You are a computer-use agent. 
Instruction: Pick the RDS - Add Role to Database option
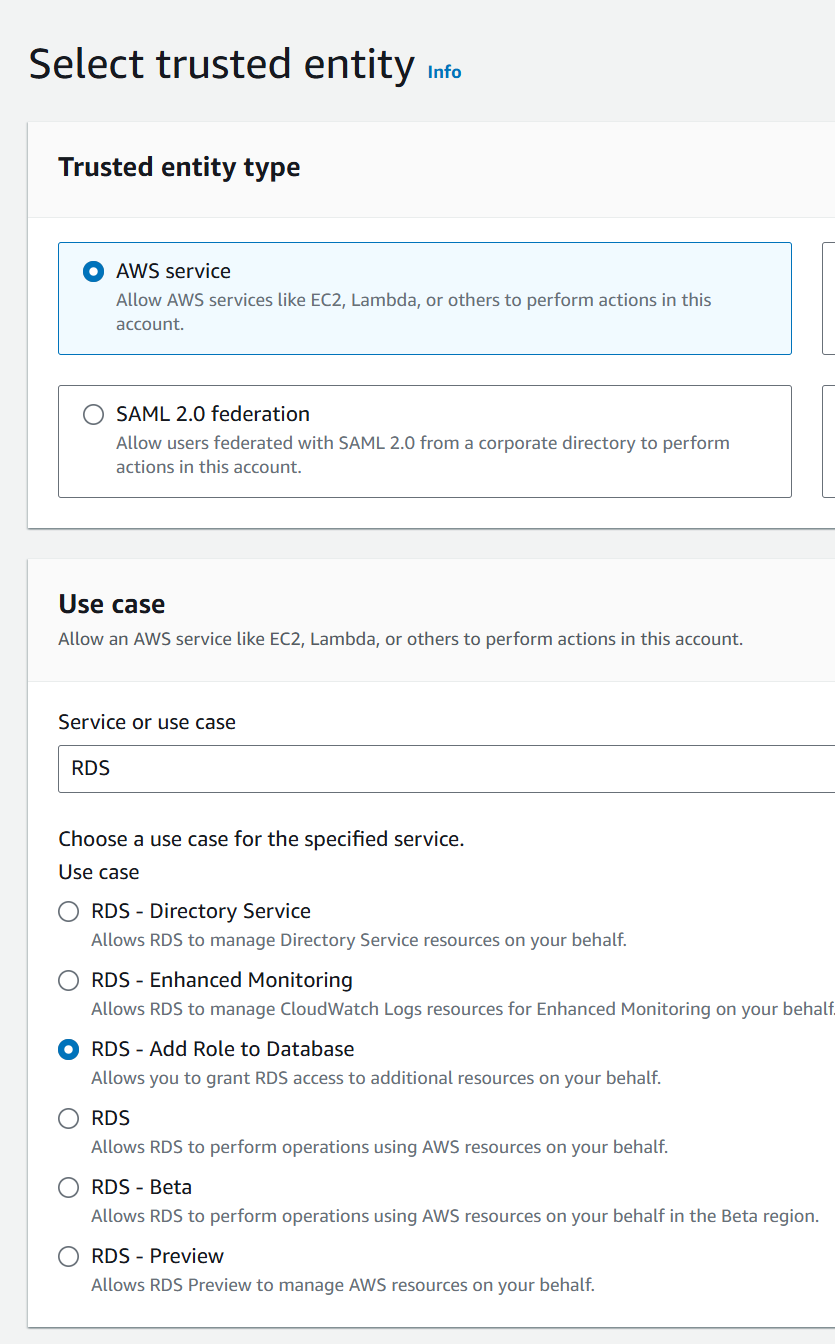pos(69,1049)
